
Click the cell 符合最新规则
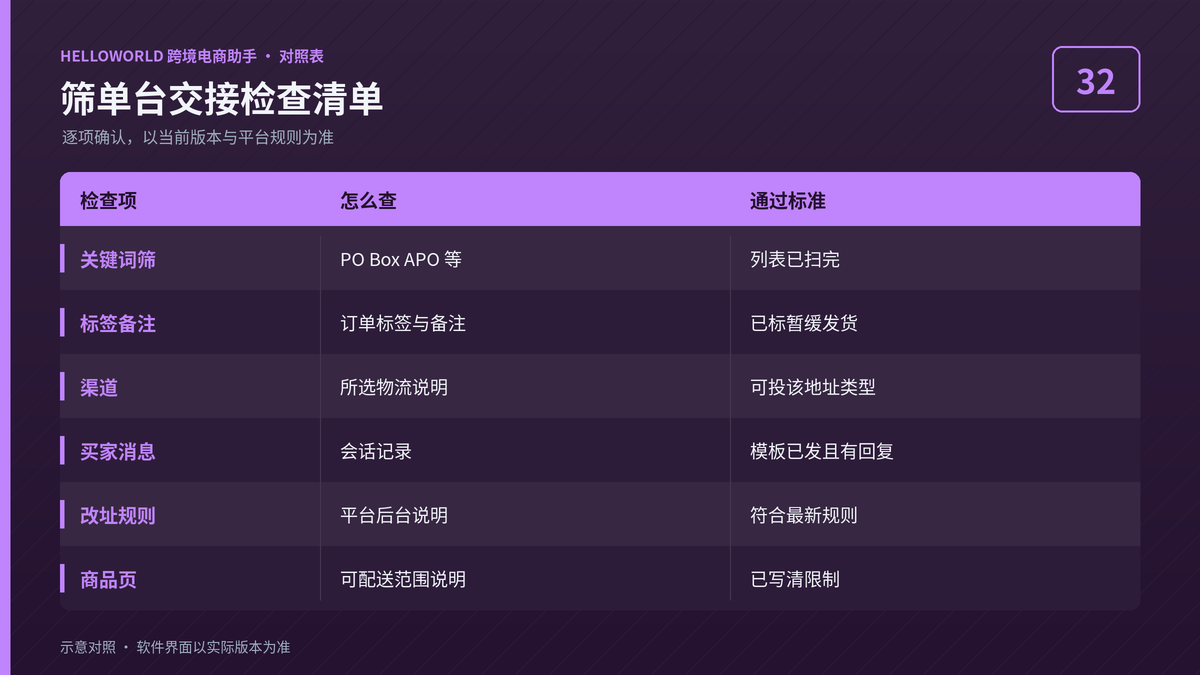804,515
